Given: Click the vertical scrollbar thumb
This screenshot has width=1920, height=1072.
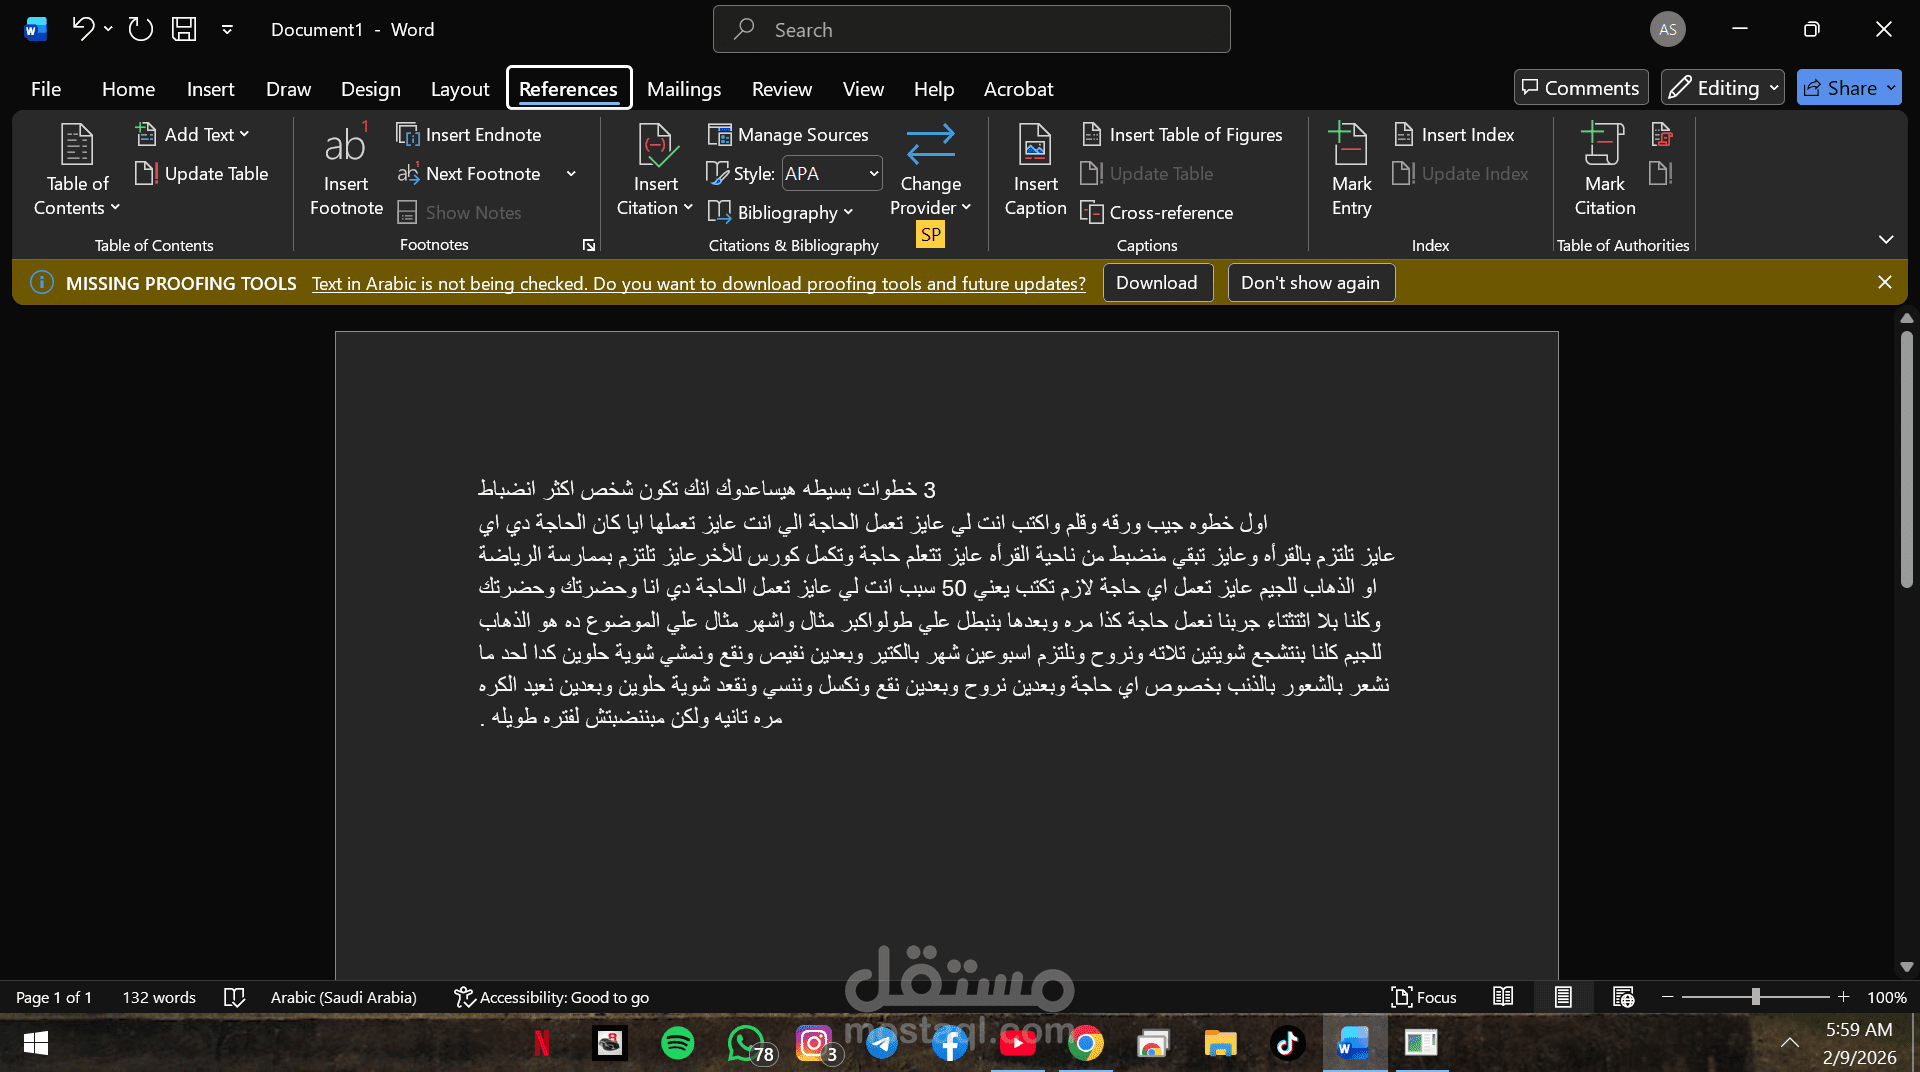Looking at the screenshot, I should click(x=1906, y=458).
